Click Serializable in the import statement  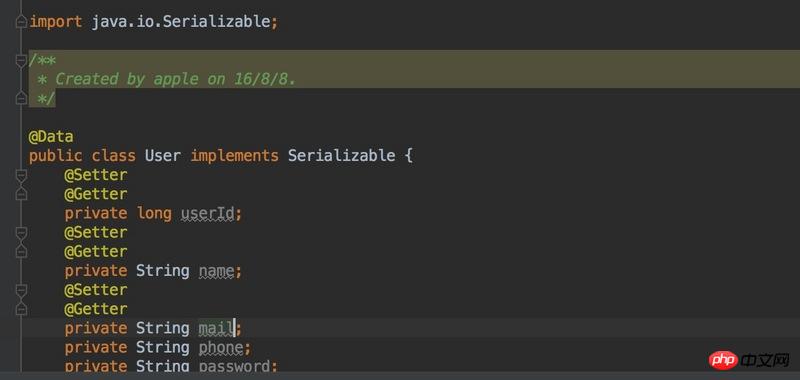click(x=217, y=22)
